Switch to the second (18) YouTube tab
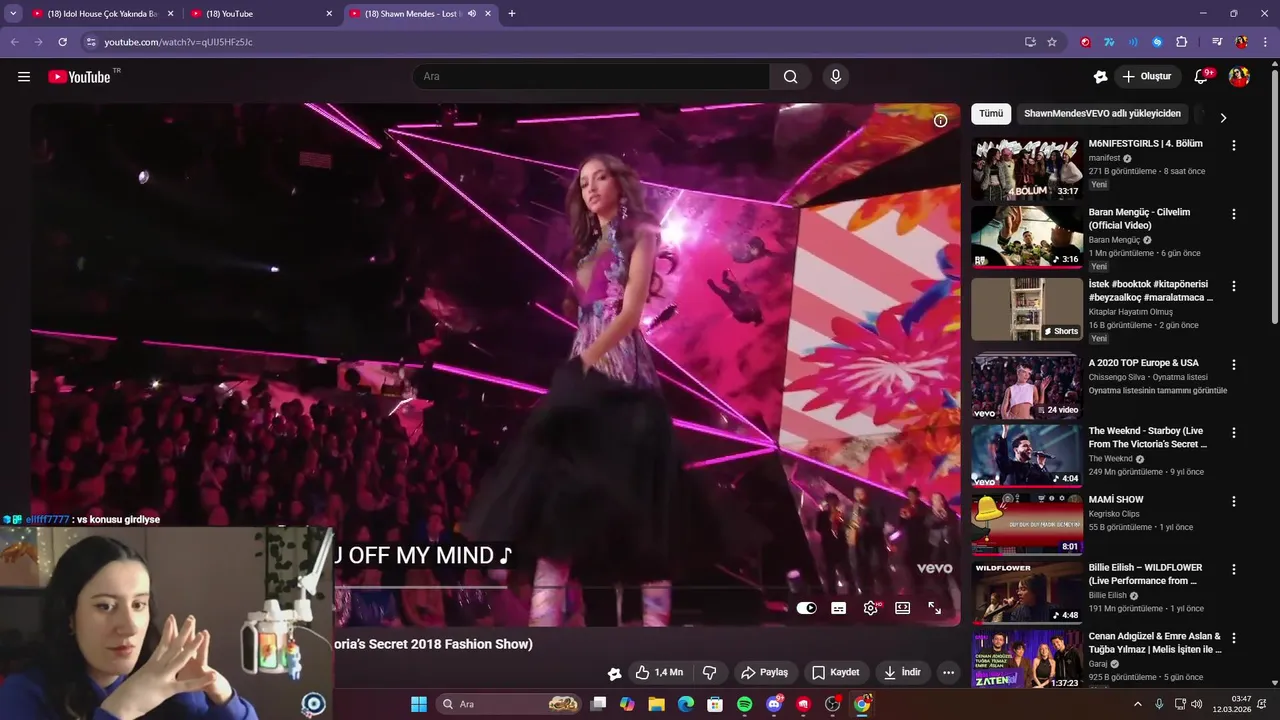This screenshot has width=1280, height=720. tap(260, 14)
